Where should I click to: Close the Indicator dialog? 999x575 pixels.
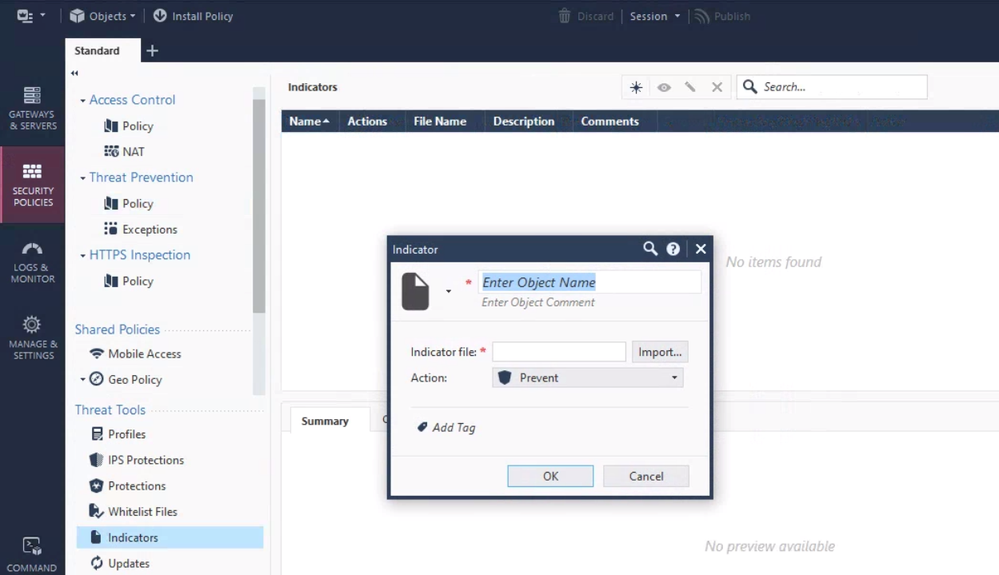click(701, 249)
